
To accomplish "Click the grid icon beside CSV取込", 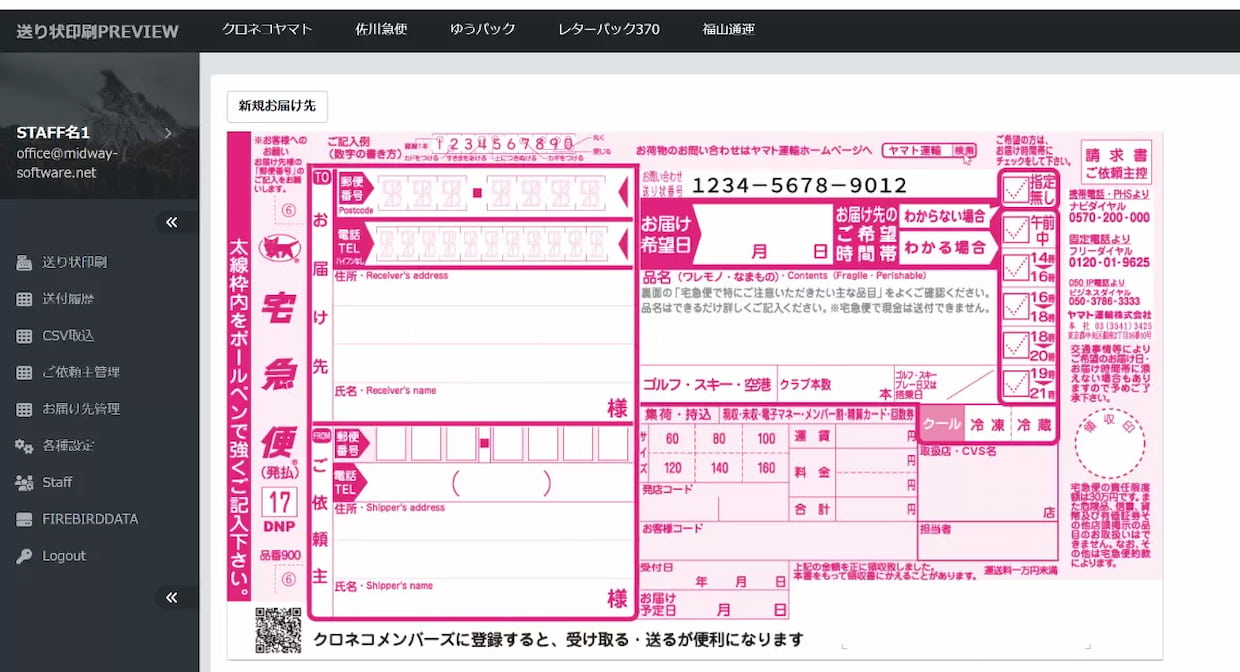I will click(x=25, y=336).
